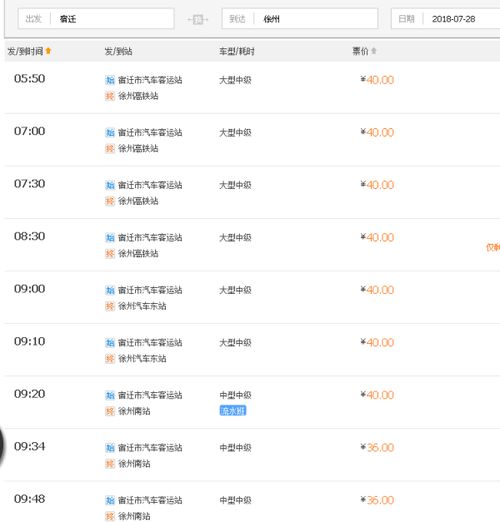Click the 终 end-station icon in 09:48 row
The width and height of the screenshot is (500, 522).
pos(110,516)
